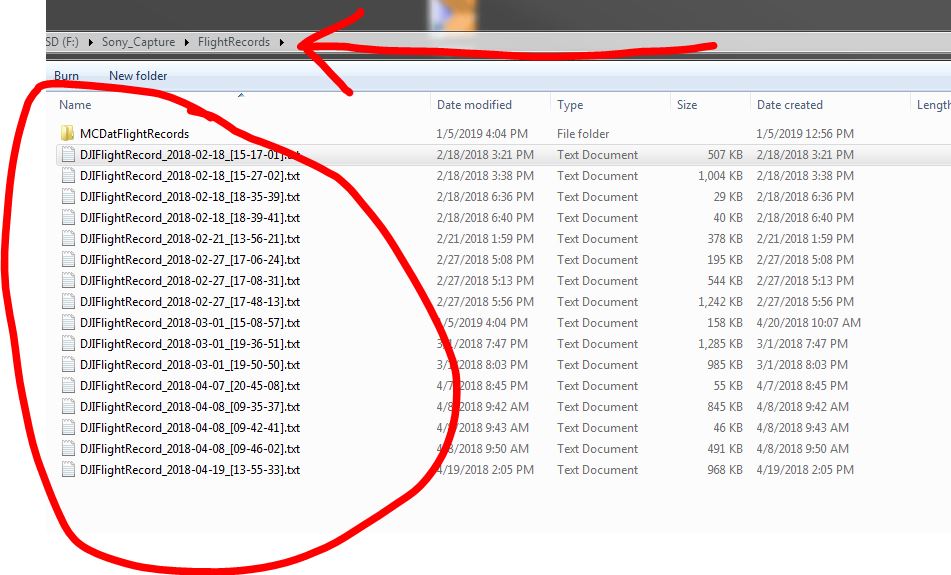Expand breadcrumb arrow after FlightRecords

pos(281,42)
